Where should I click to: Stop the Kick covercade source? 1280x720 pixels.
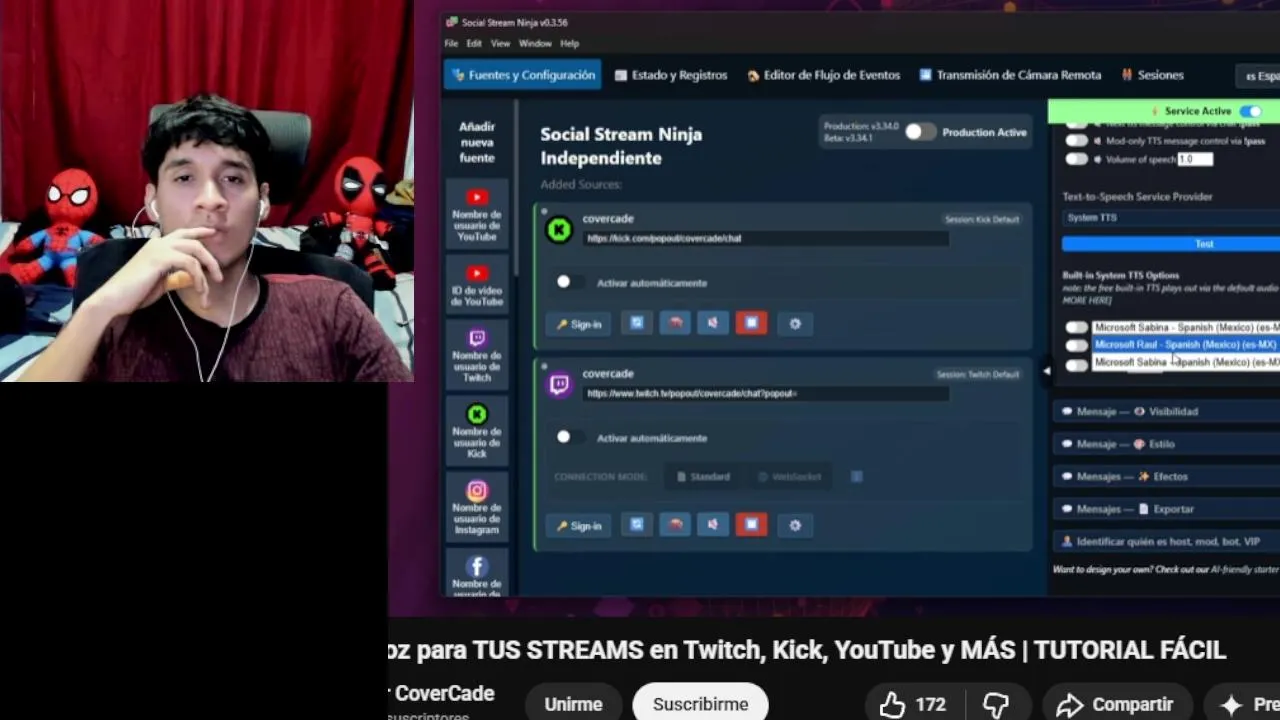point(751,323)
